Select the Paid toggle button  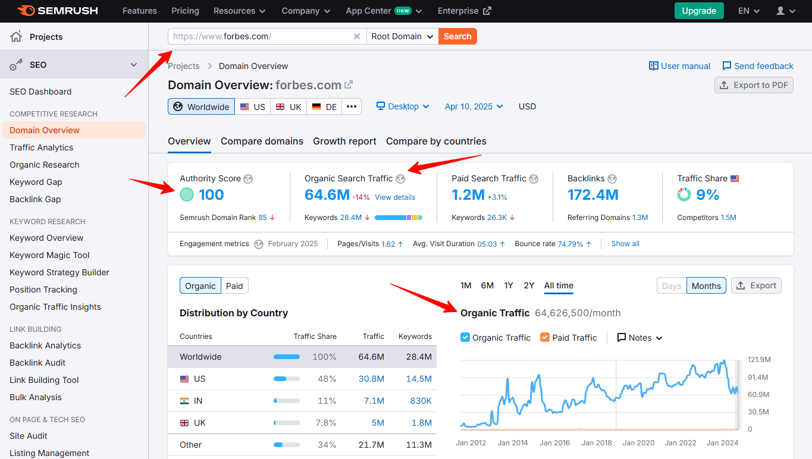pos(235,286)
